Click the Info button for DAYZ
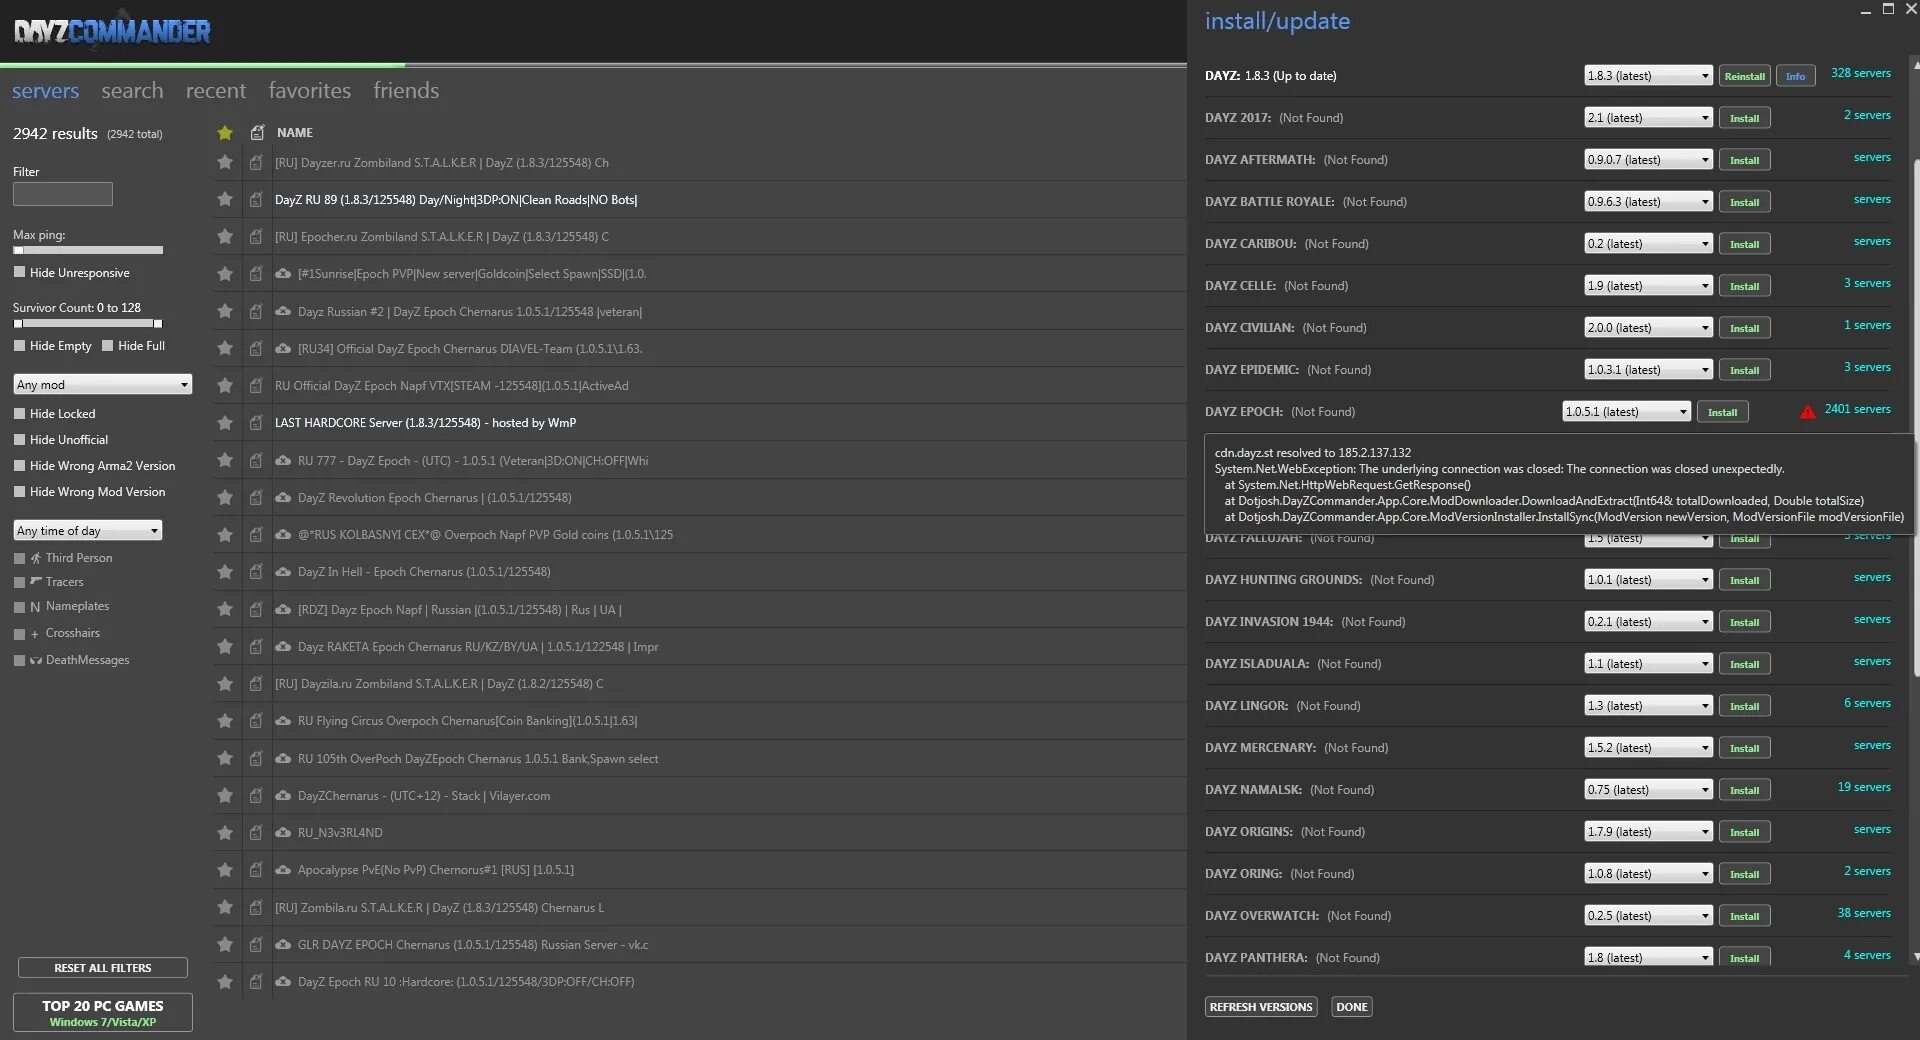The height and width of the screenshot is (1040, 1920). coord(1796,76)
